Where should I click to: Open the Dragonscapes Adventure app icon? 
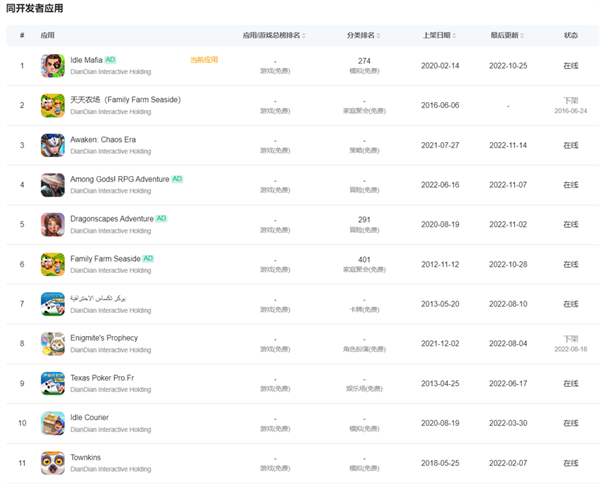(x=53, y=225)
